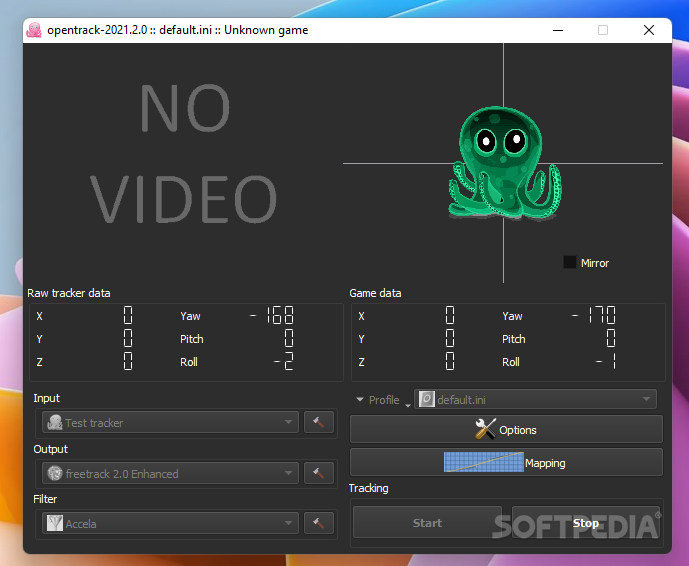Expand the Test tracker input dropdown
The height and width of the screenshot is (566, 689).
click(170, 422)
